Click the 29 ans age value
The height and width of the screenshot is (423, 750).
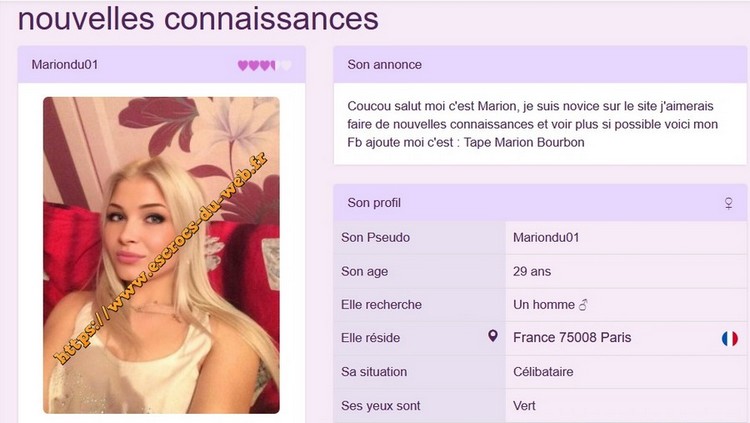pos(532,271)
